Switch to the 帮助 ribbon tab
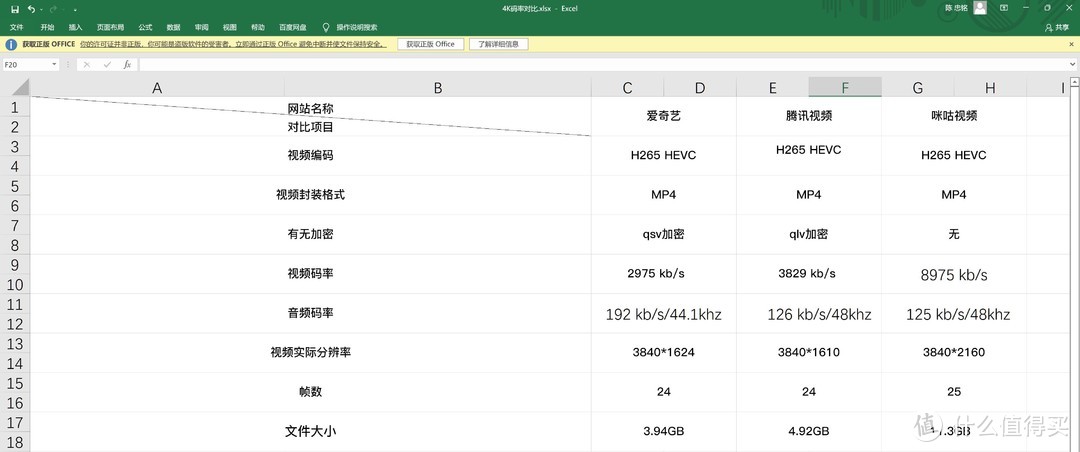1080x452 pixels. click(258, 28)
